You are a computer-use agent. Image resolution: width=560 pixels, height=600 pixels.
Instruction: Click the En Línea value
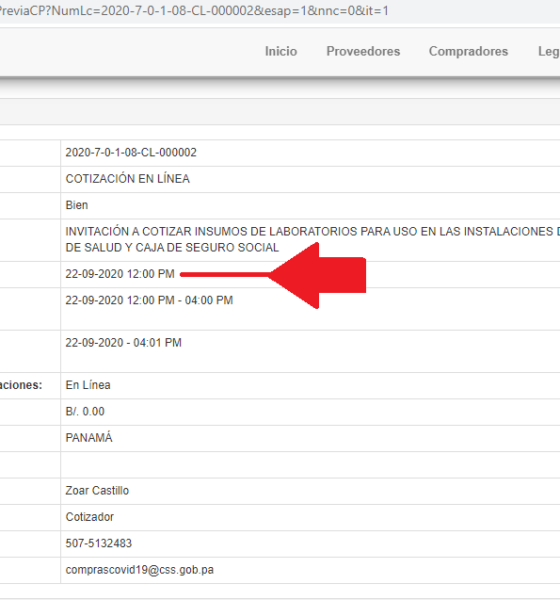[x=88, y=385]
